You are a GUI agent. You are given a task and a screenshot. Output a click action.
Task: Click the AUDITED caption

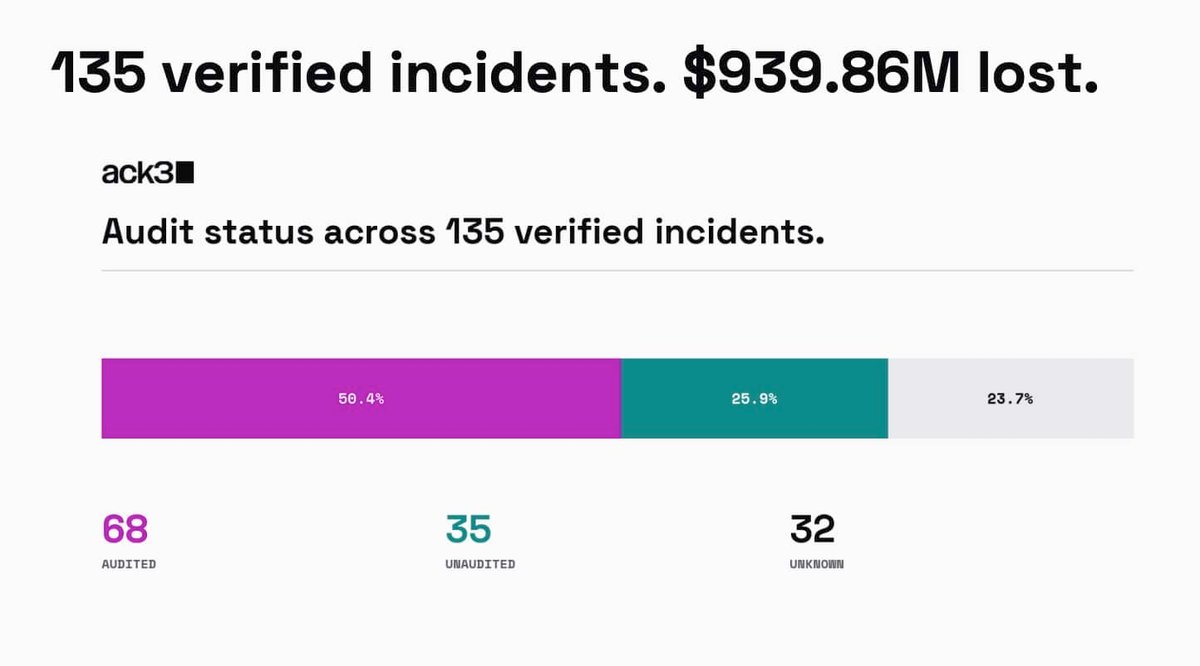pyautogui.click(x=129, y=564)
